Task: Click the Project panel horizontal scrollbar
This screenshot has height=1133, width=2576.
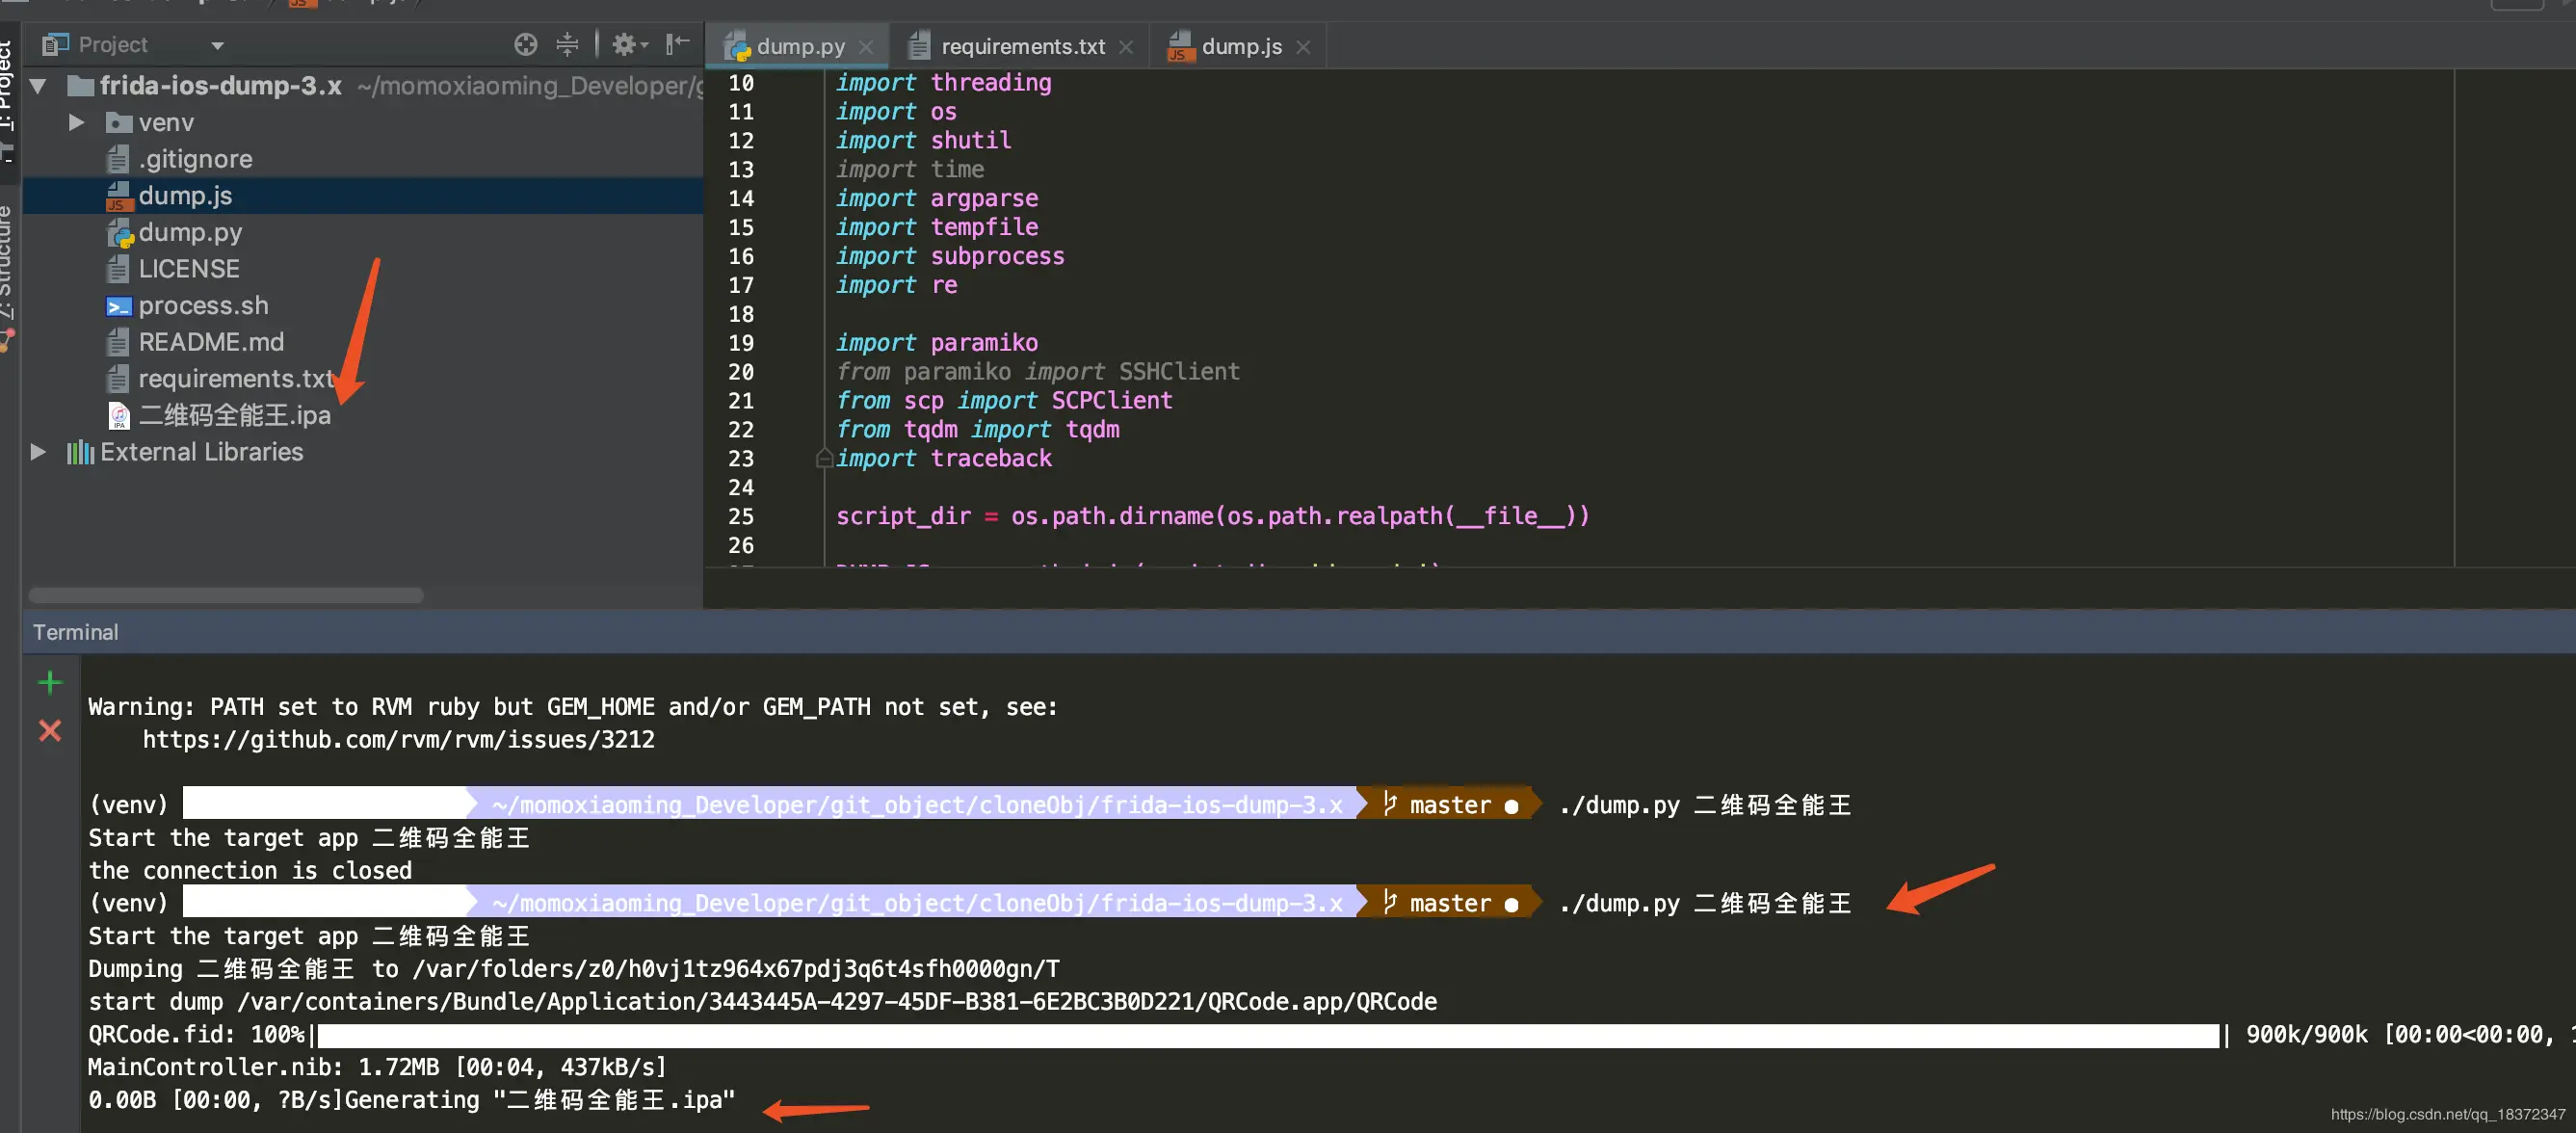Action: click(226, 595)
